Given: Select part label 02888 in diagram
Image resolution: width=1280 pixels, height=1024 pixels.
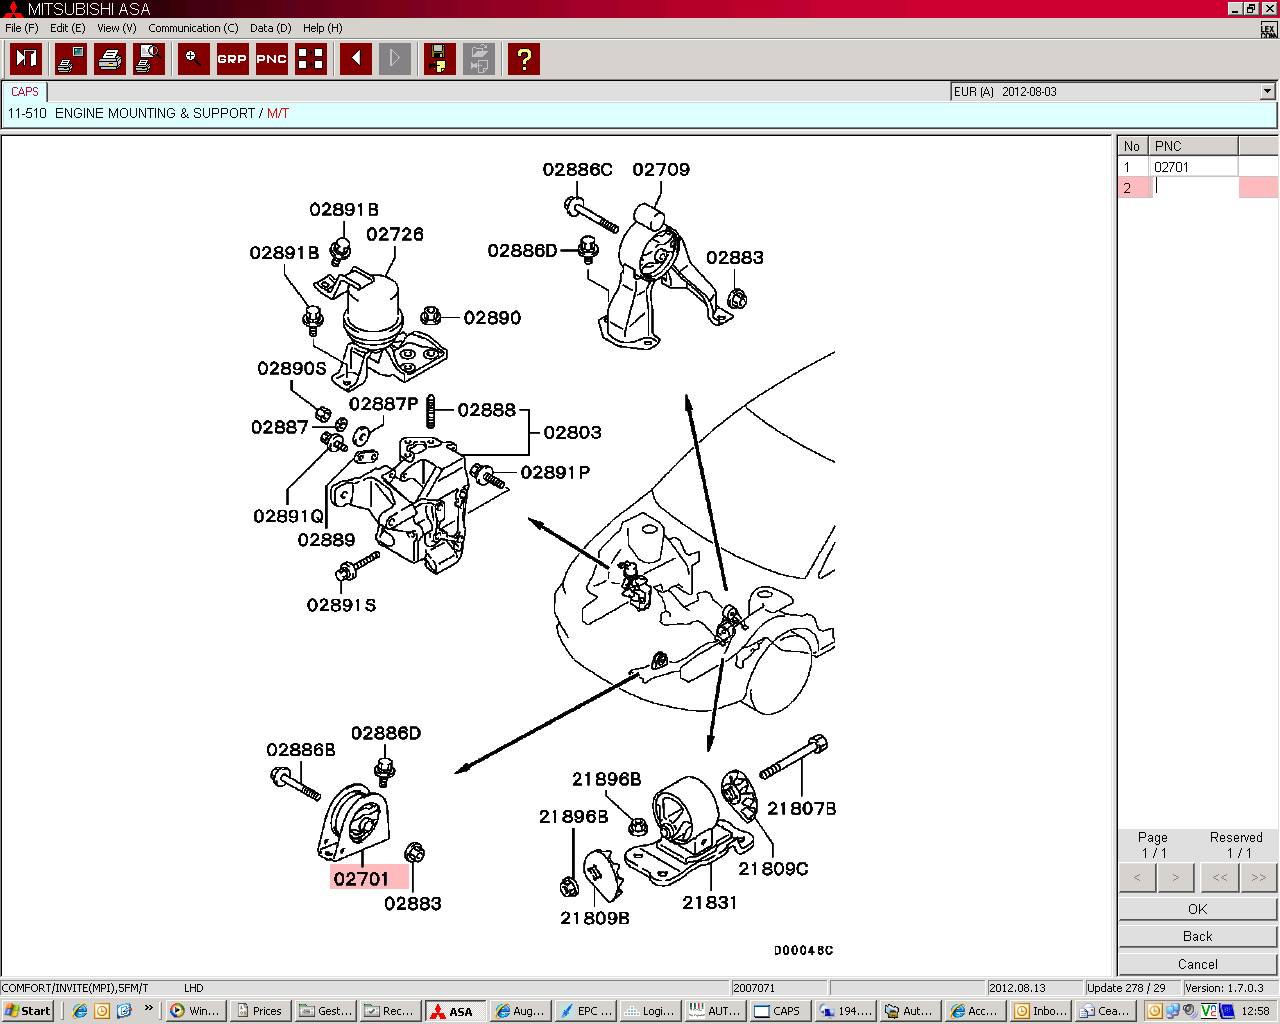Looking at the screenshot, I should pos(487,410).
